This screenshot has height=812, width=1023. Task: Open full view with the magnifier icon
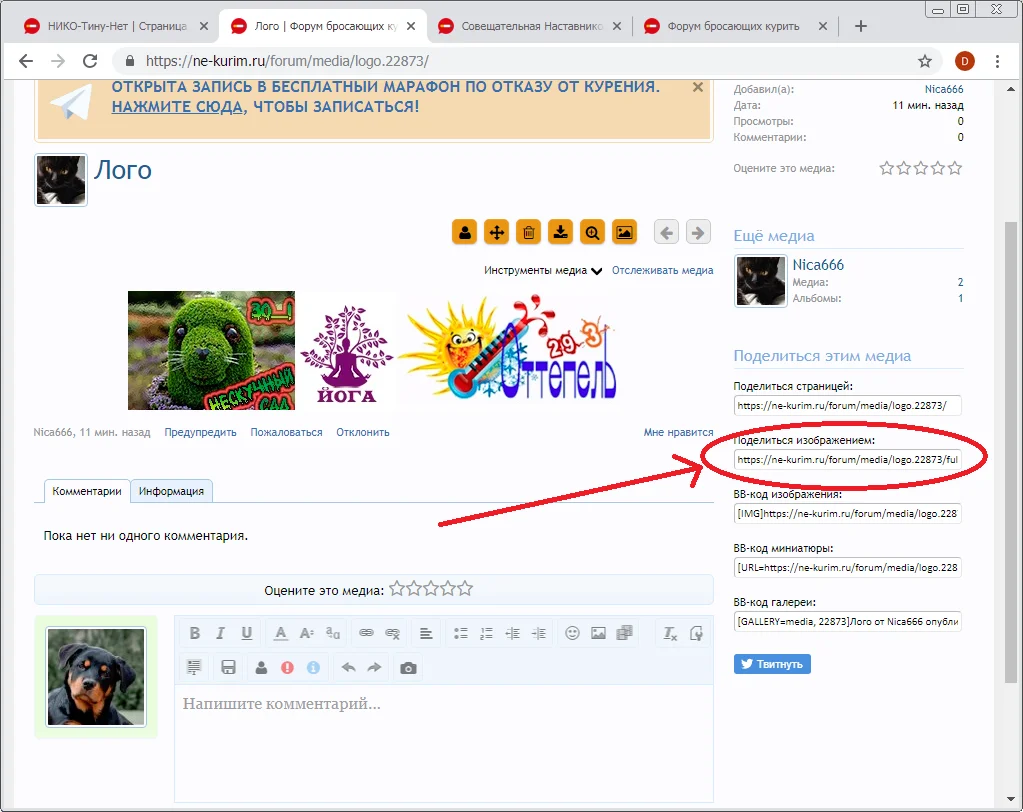(592, 232)
